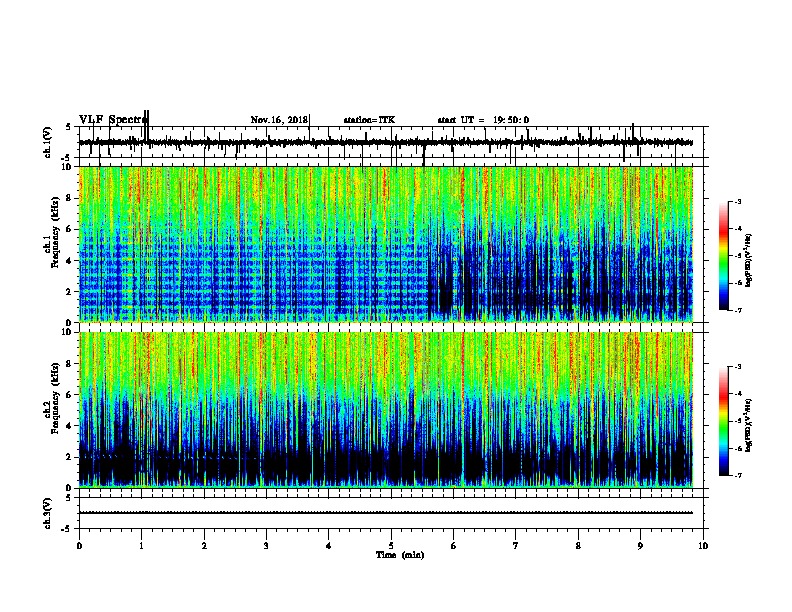Image resolution: width=792 pixels, height=612 pixels.
Task: Click the ch.2 spectrogram '4' kHz tick label
Action: (70, 426)
